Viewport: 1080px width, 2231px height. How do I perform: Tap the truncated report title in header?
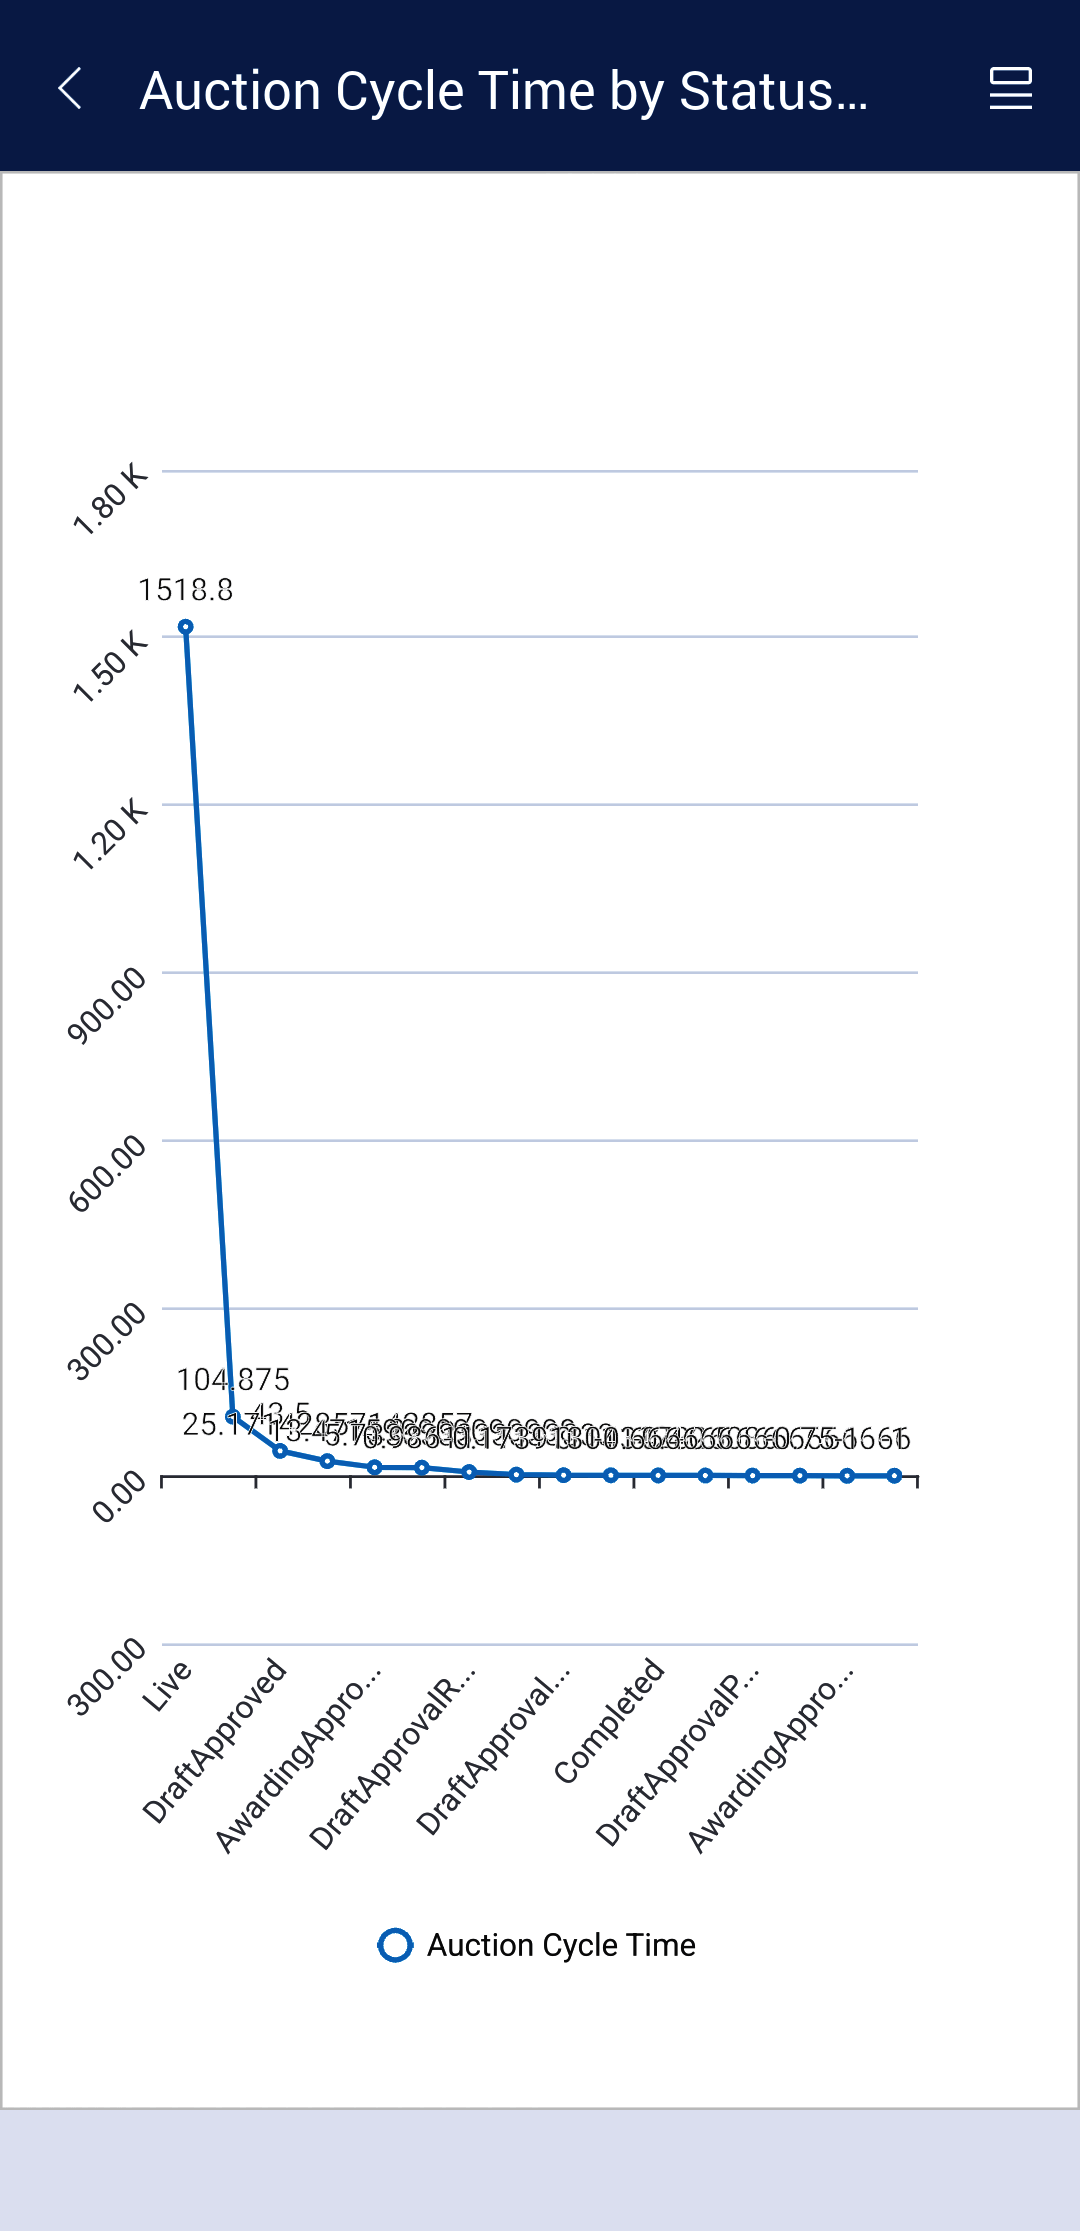pos(503,91)
